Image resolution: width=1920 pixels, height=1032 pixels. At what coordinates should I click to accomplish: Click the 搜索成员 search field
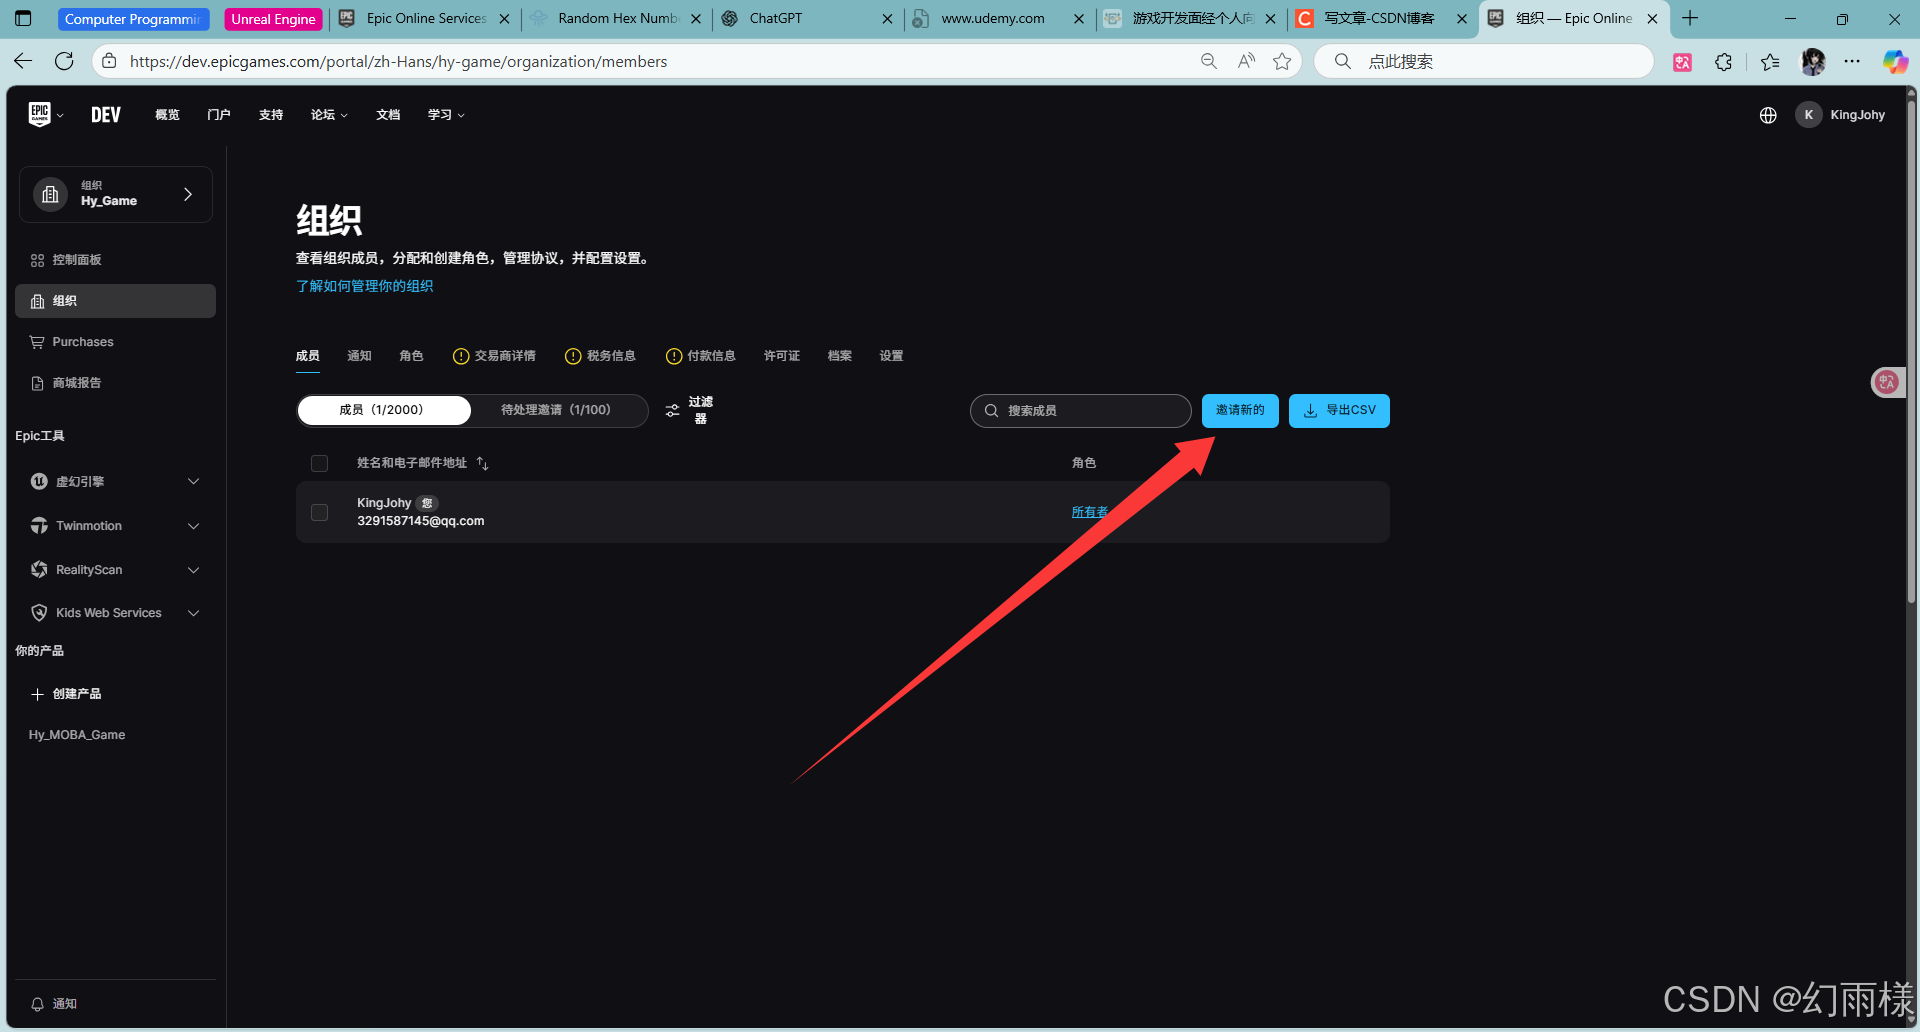click(x=1080, y=411)
